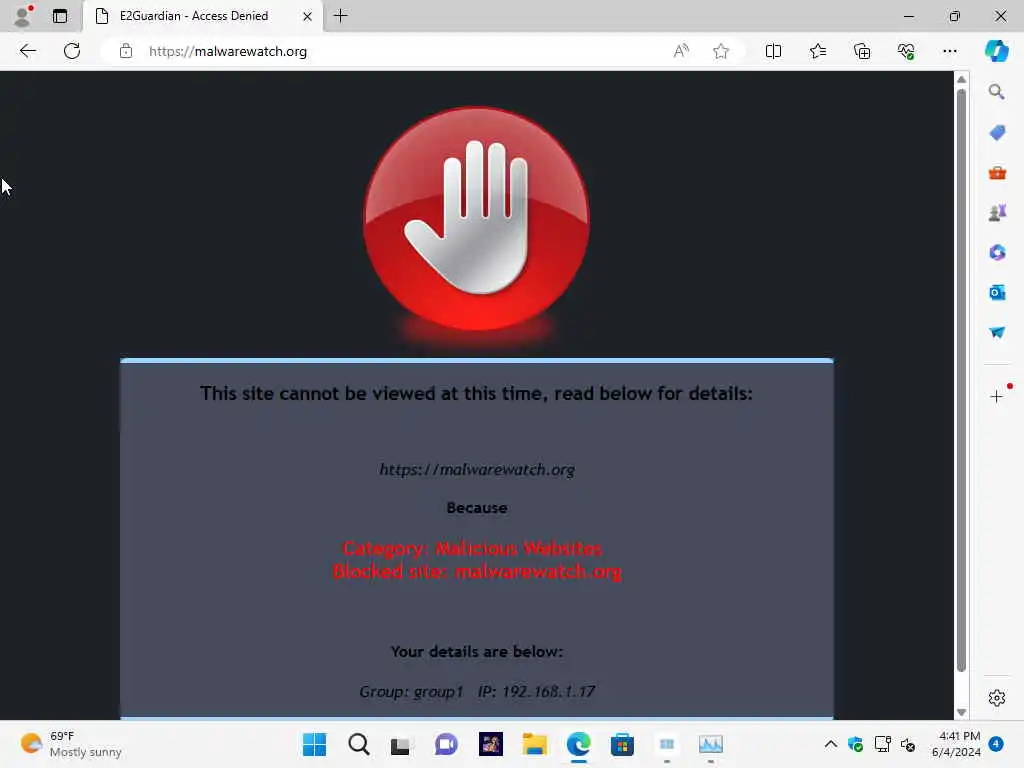Viewport: 1024px width, 768px height.
Task: Open network status tray icon
Action: click(x=882, y=744)
